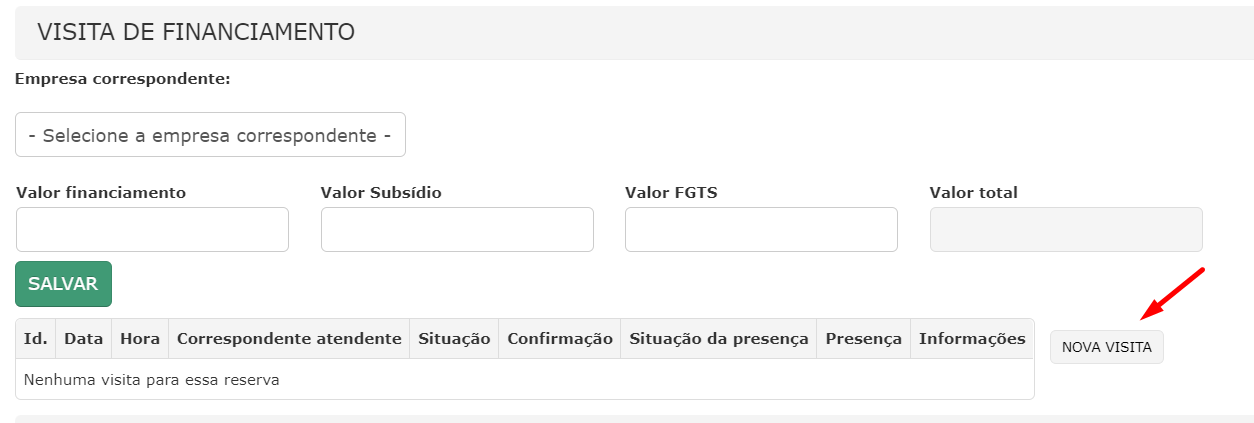Click the Presença column header

(864, 339)
